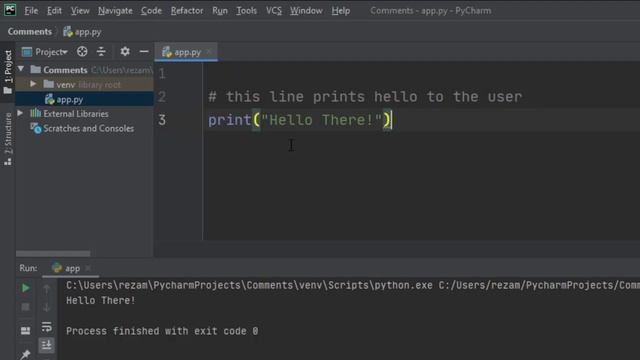This screenshot has width=640, height=360.
Task: Select the Comments root folder row
Action: 84,70
